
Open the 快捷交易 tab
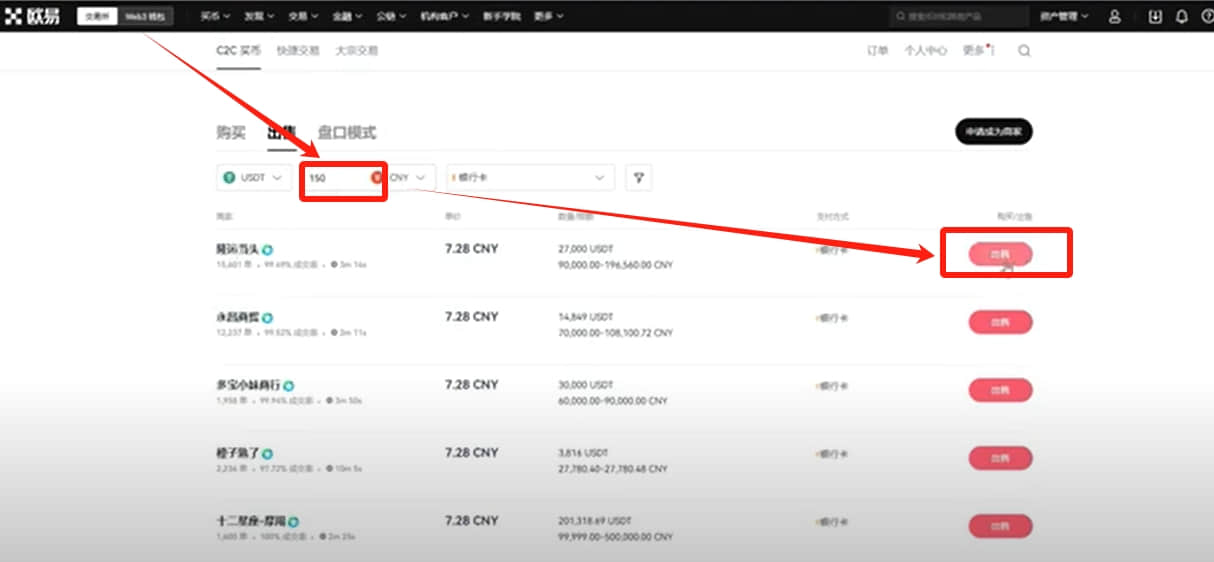point(298,51)
